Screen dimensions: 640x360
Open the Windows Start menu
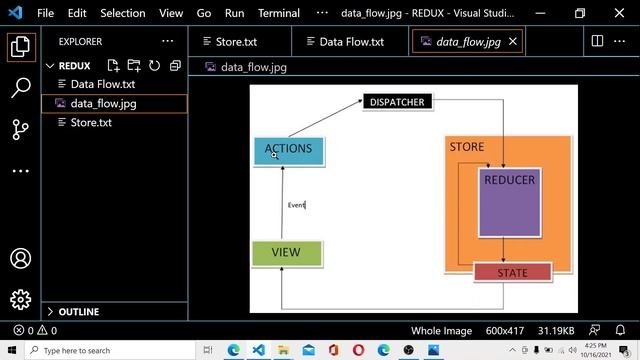point(12,350)
